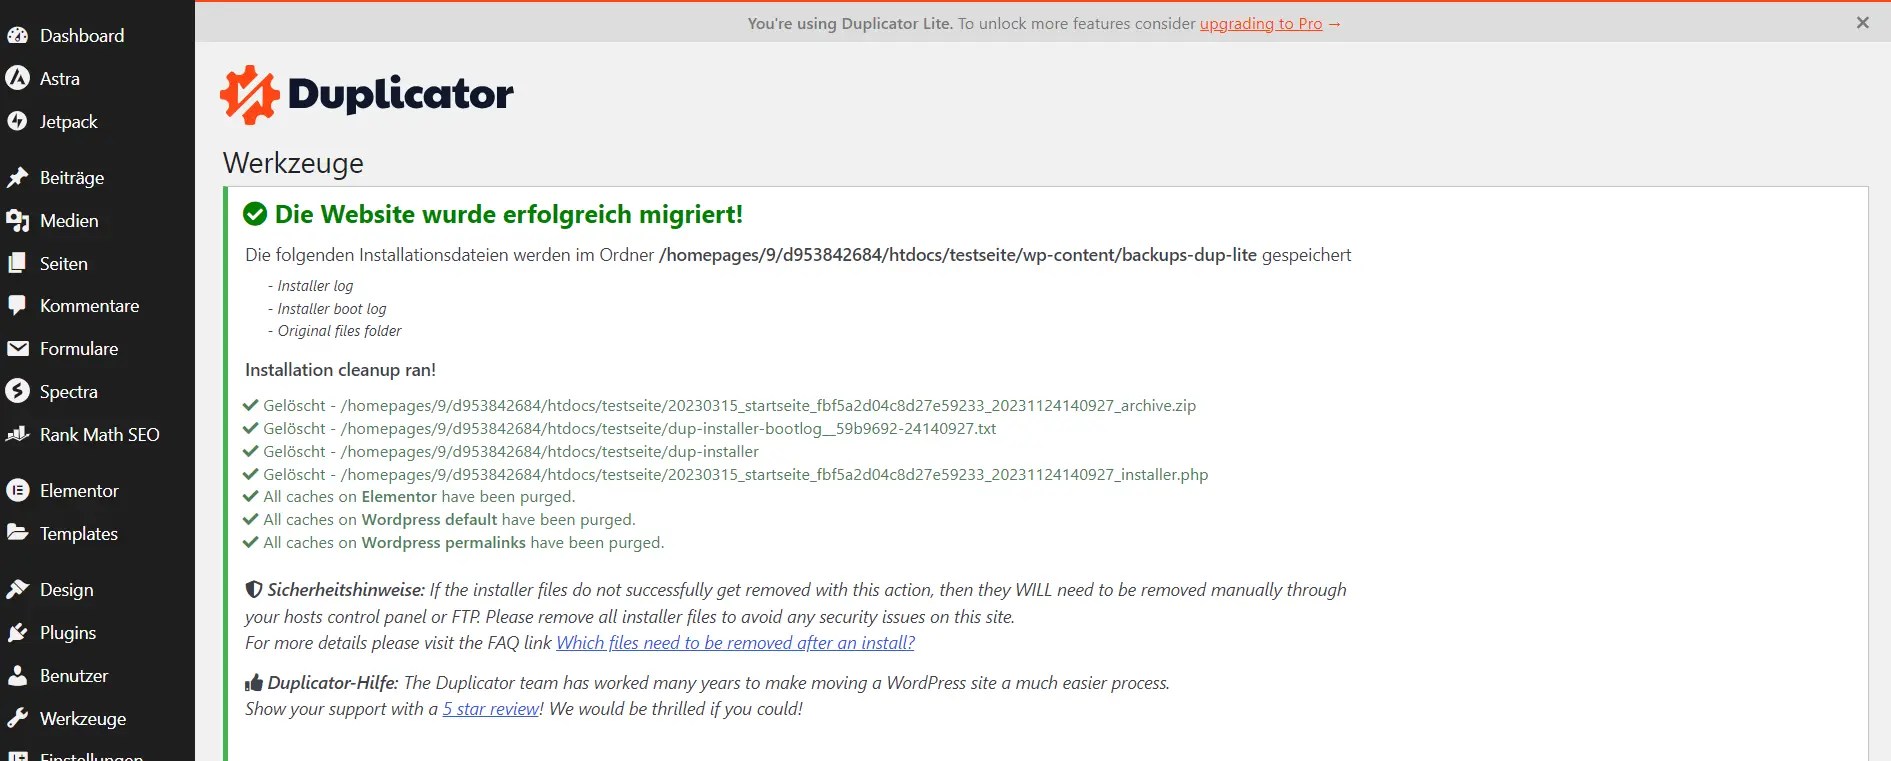Click the '5 star review' link
Viewport: 1891px width, 761px height.
point(491,709)
